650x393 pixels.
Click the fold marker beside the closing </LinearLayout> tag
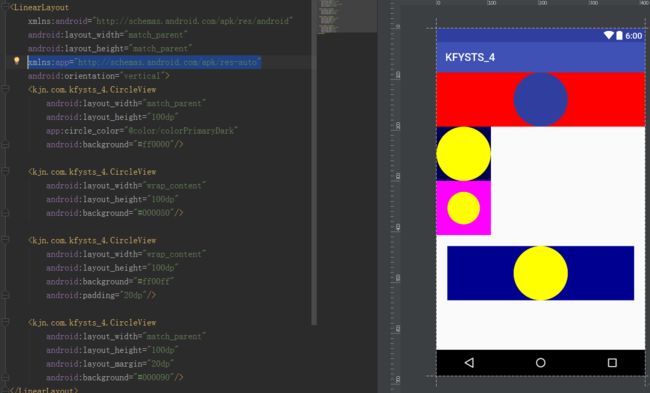(x=5, y=390)
